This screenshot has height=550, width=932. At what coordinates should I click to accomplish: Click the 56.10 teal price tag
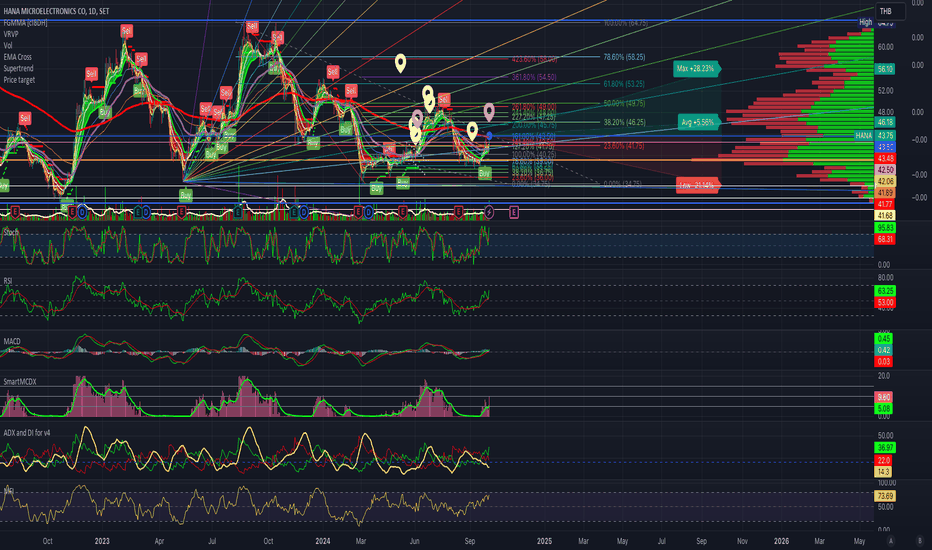[885, 69]
